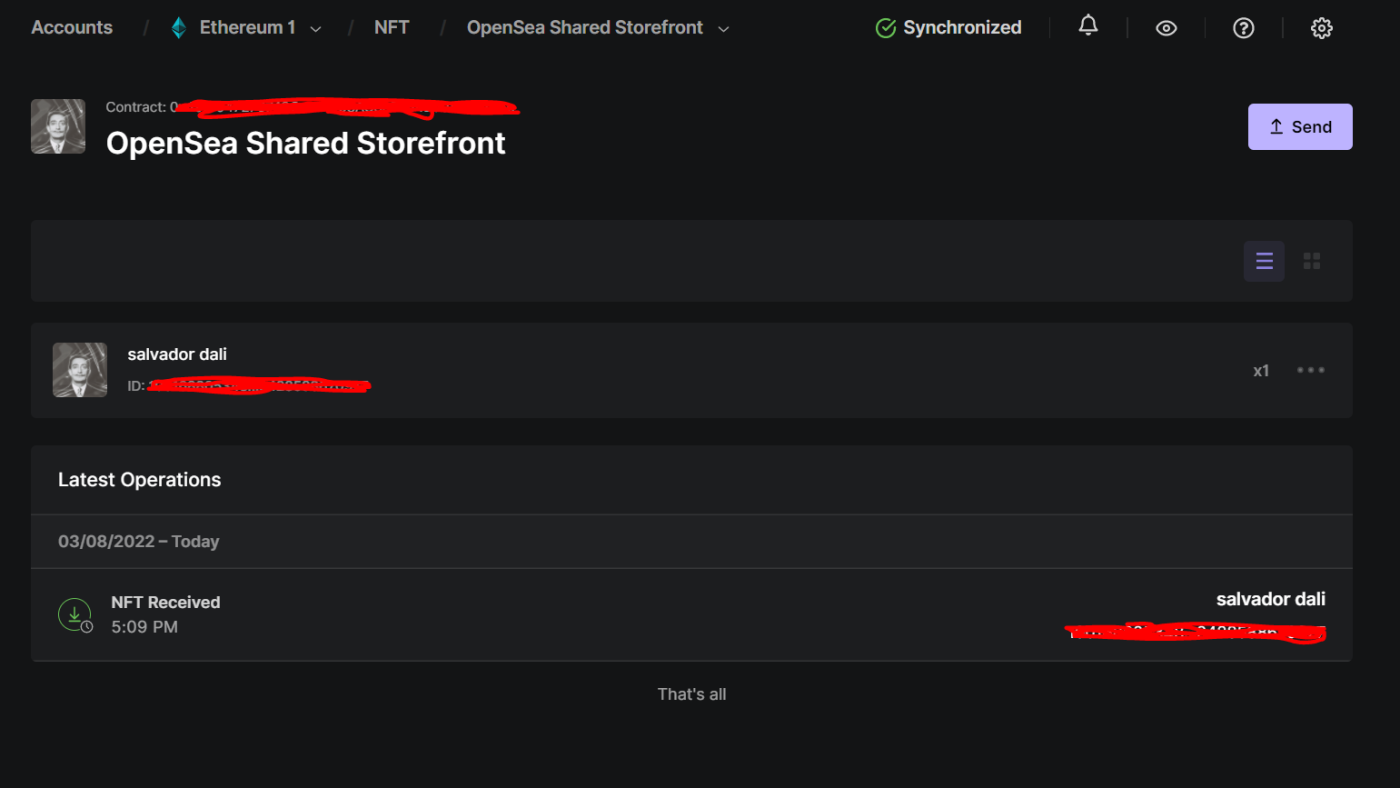
Task: Click OpenSea Shared Storefront breadcrumb label
Action: pos(585,27)
